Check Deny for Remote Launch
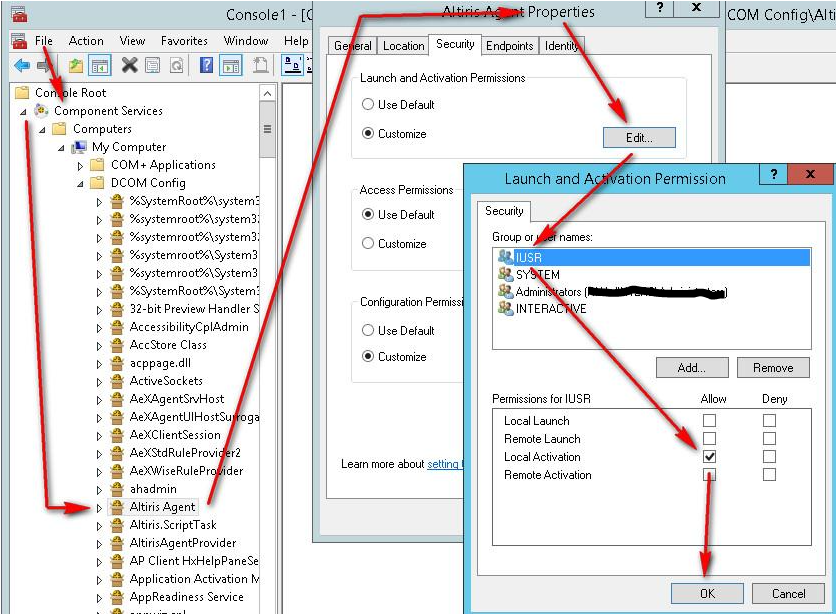 (x=768, y=439)
